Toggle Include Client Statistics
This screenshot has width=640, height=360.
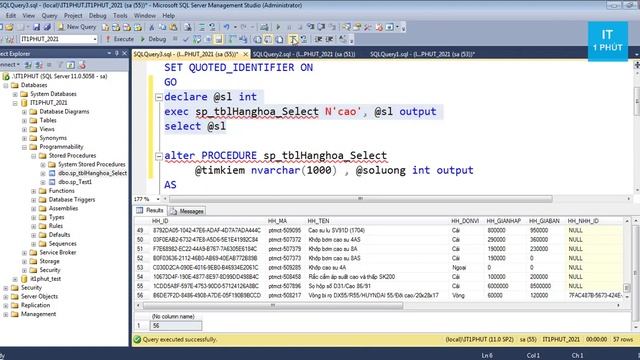pos(243,39)
